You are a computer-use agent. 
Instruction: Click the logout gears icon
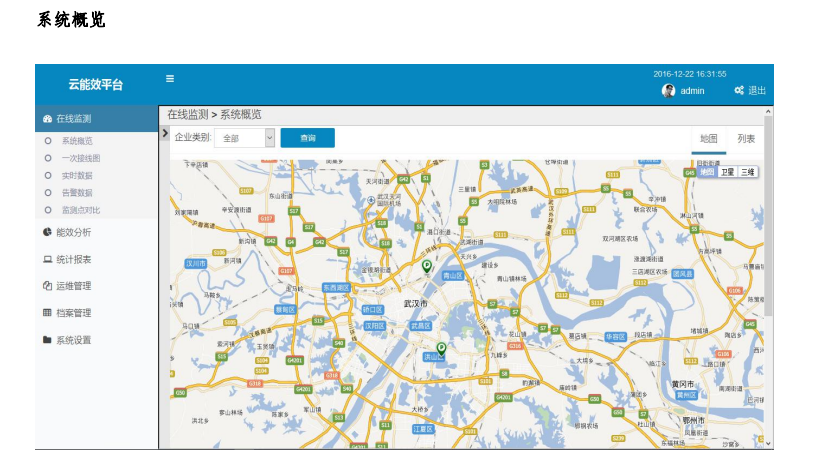739,90
